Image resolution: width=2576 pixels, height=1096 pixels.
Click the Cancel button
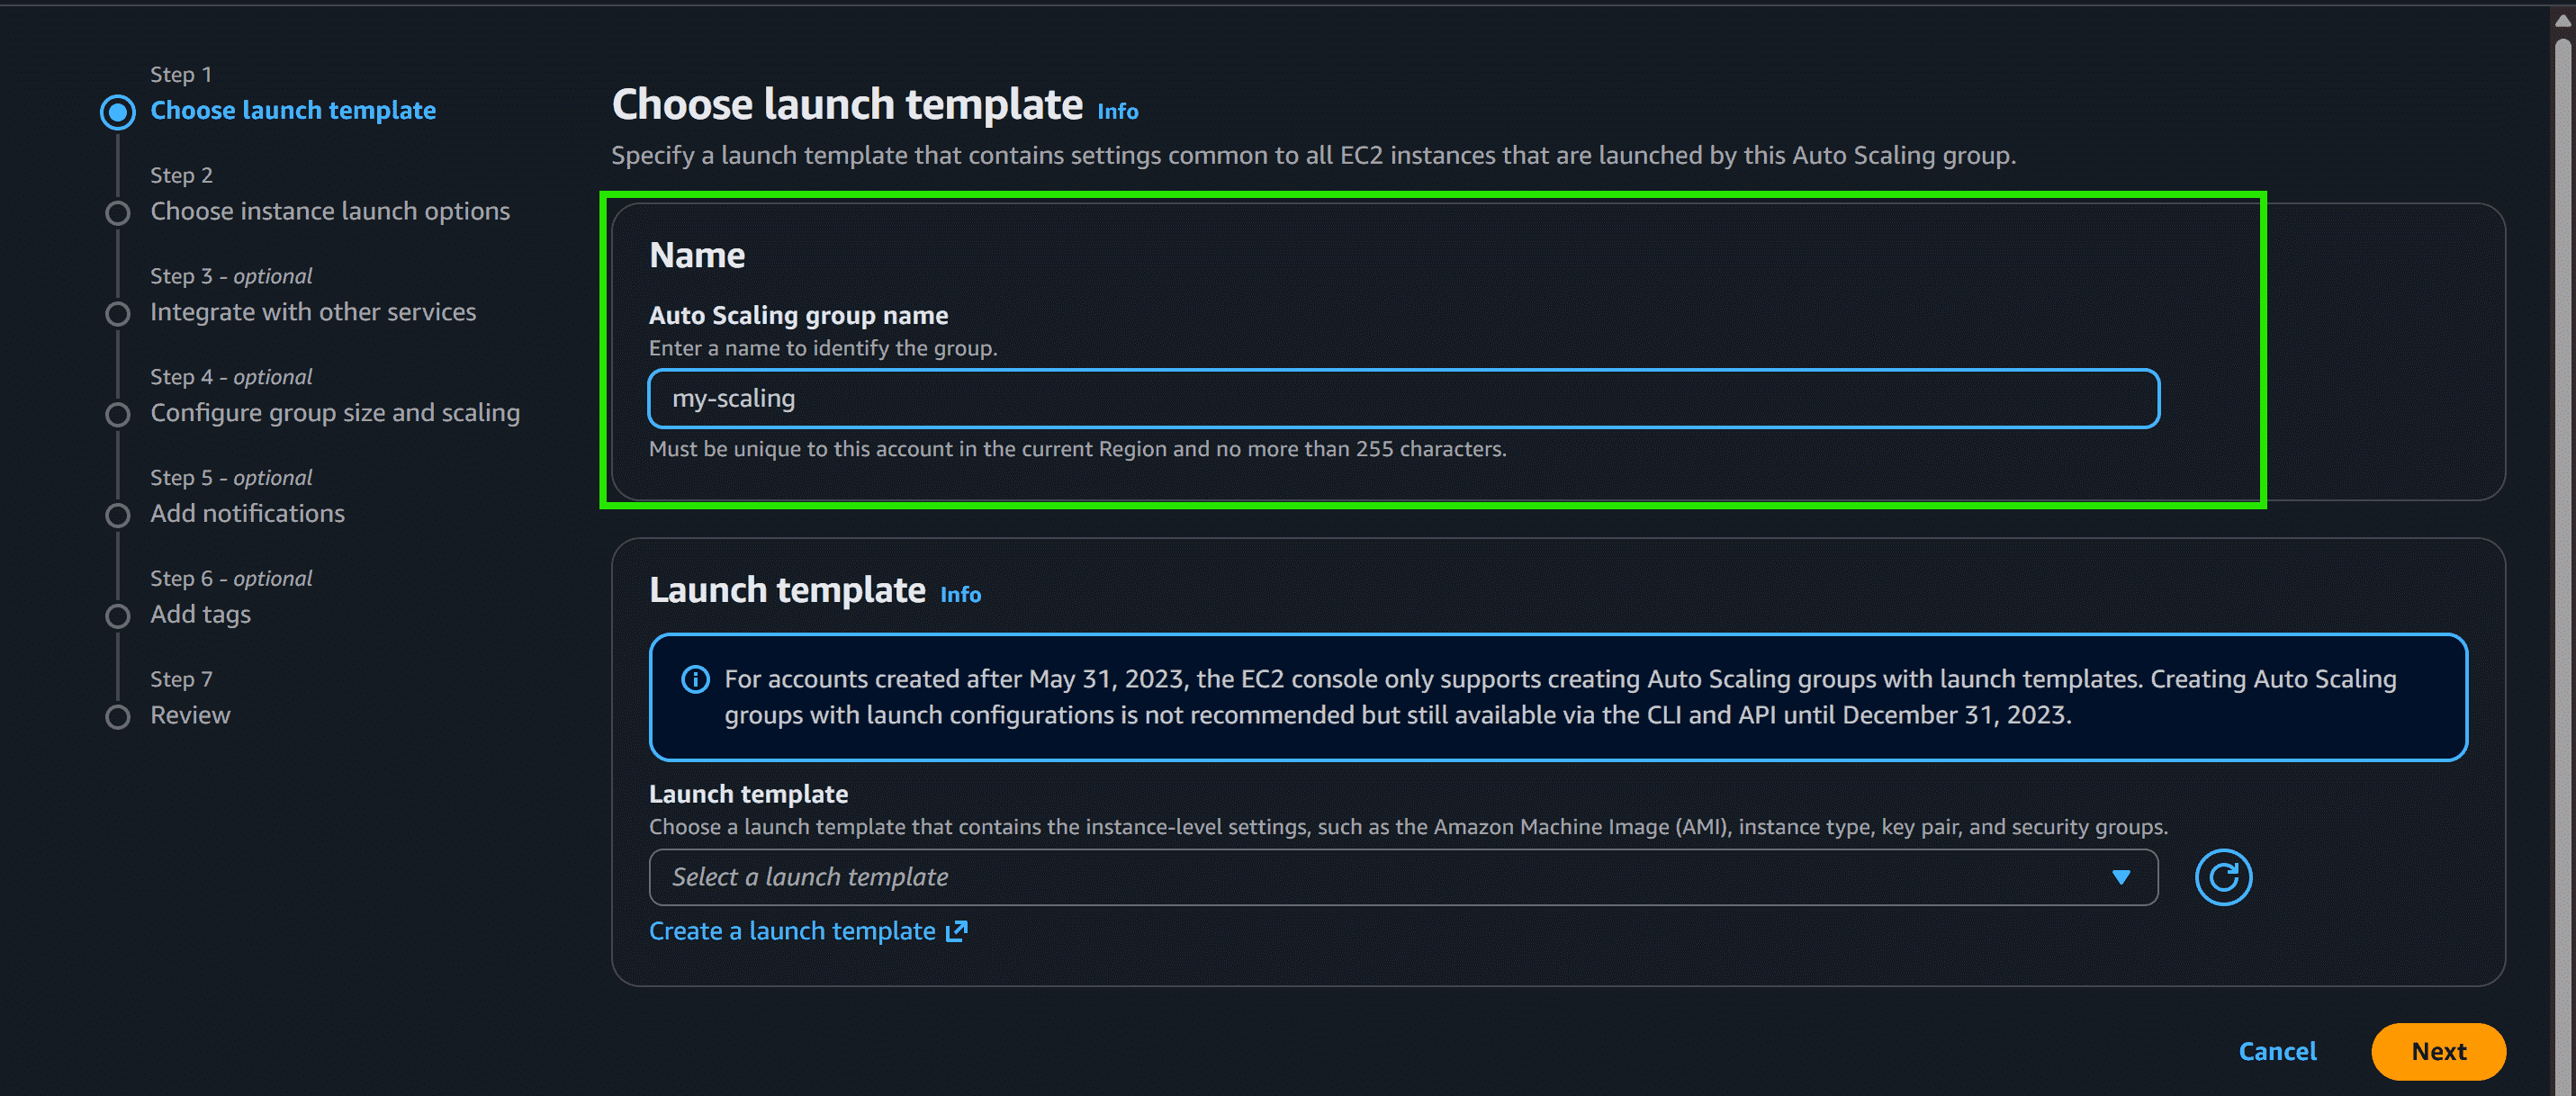[x=2277, y=1051]
